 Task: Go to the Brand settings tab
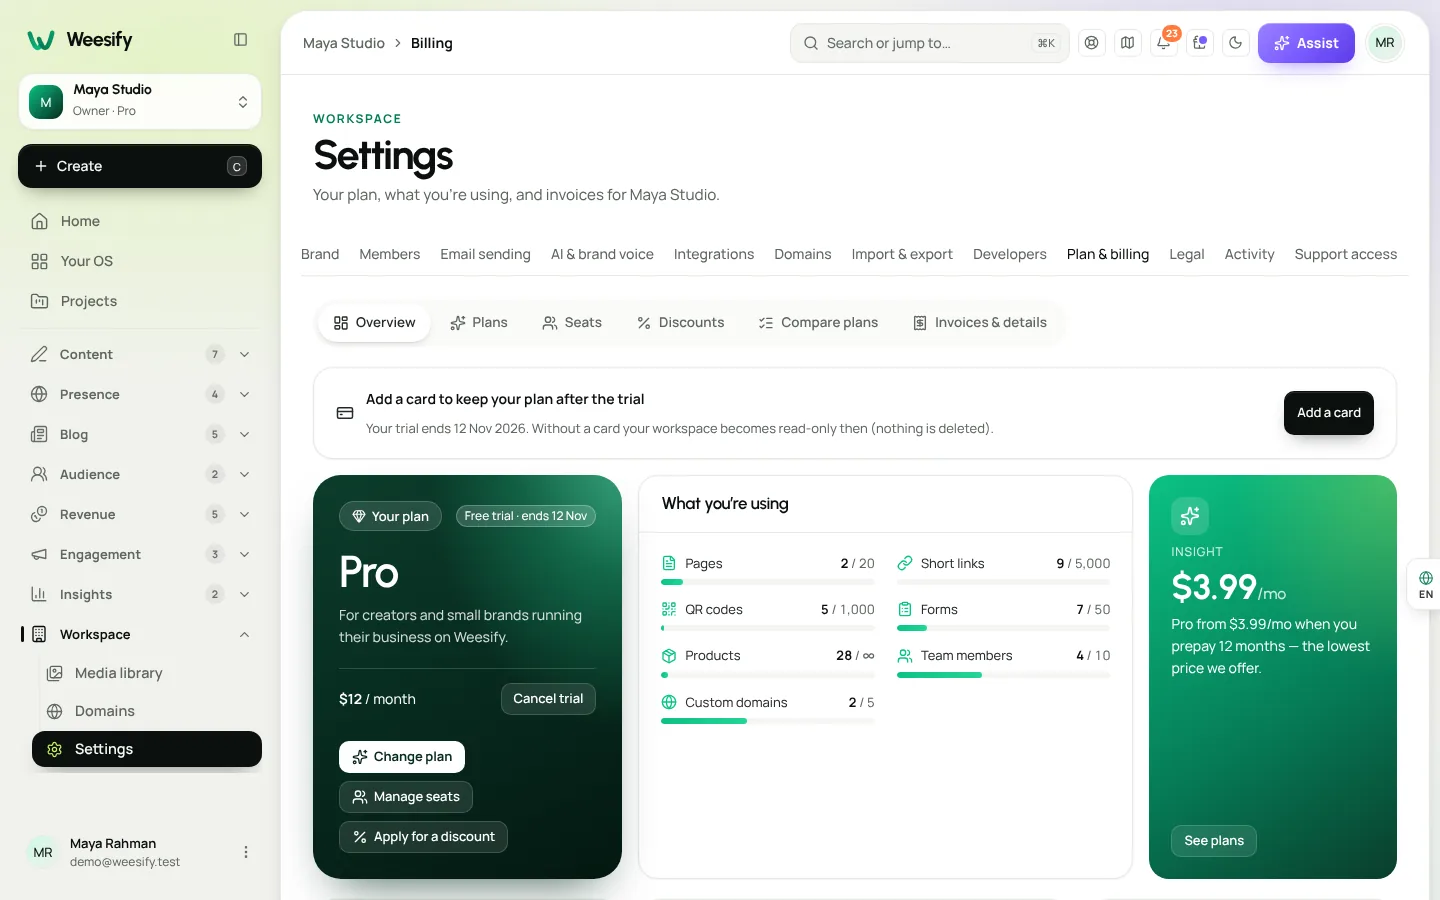320,254
